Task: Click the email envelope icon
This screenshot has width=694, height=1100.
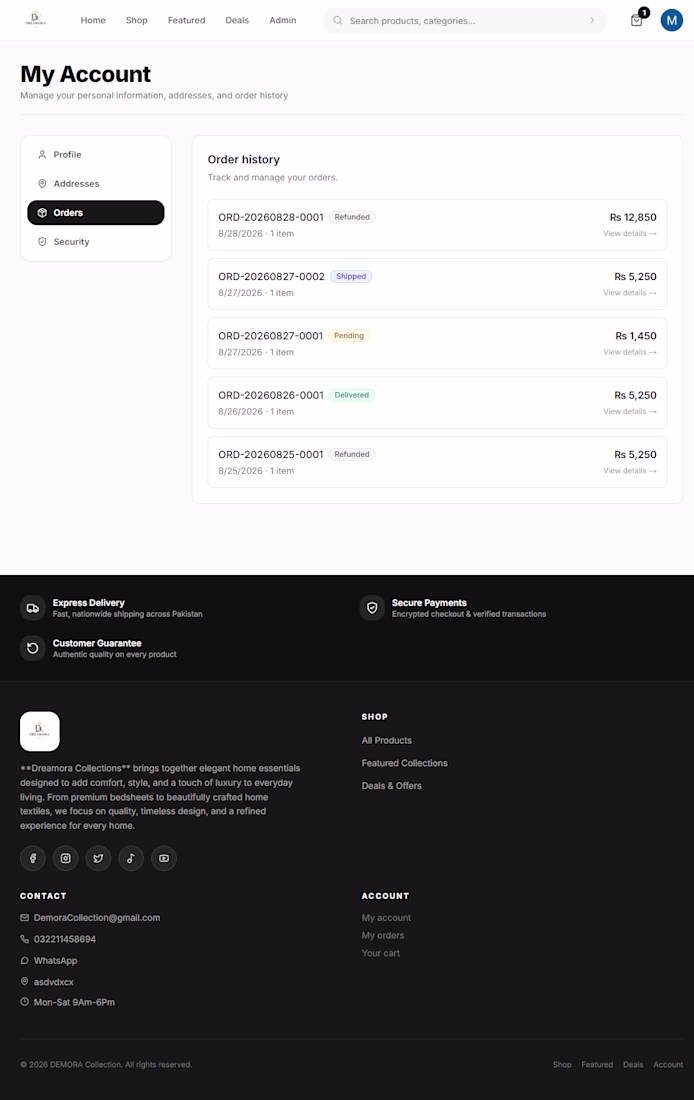Action: click(x=25, y=918)
